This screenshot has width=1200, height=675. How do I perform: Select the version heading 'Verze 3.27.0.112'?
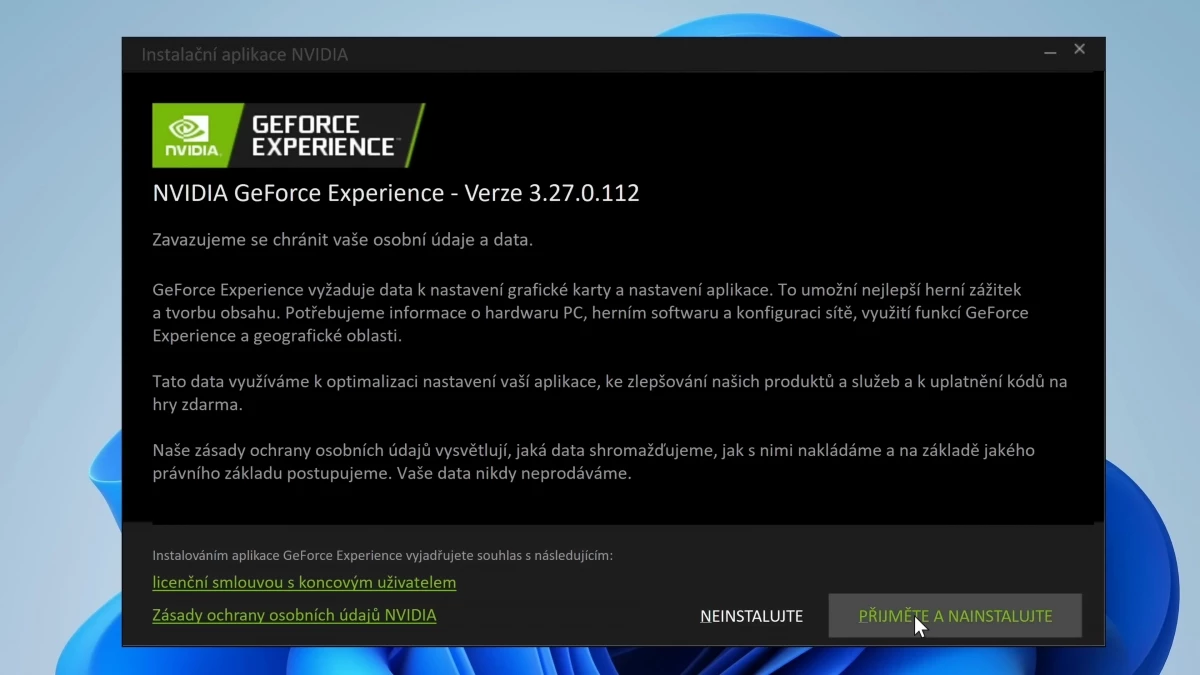[552, 193]
